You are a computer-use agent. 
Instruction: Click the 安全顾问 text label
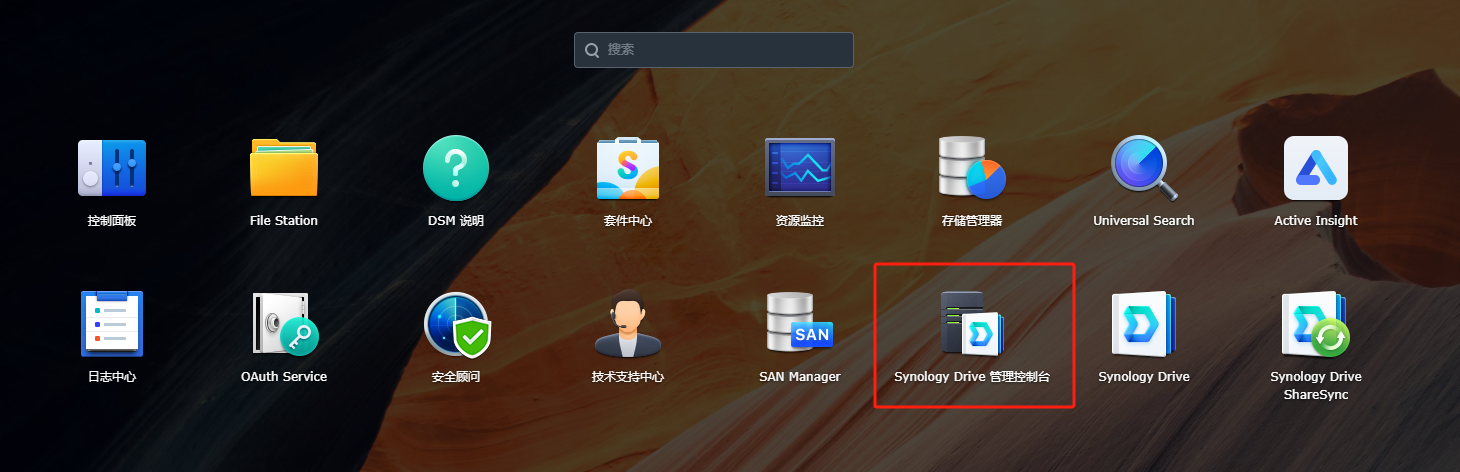[456, 377]
